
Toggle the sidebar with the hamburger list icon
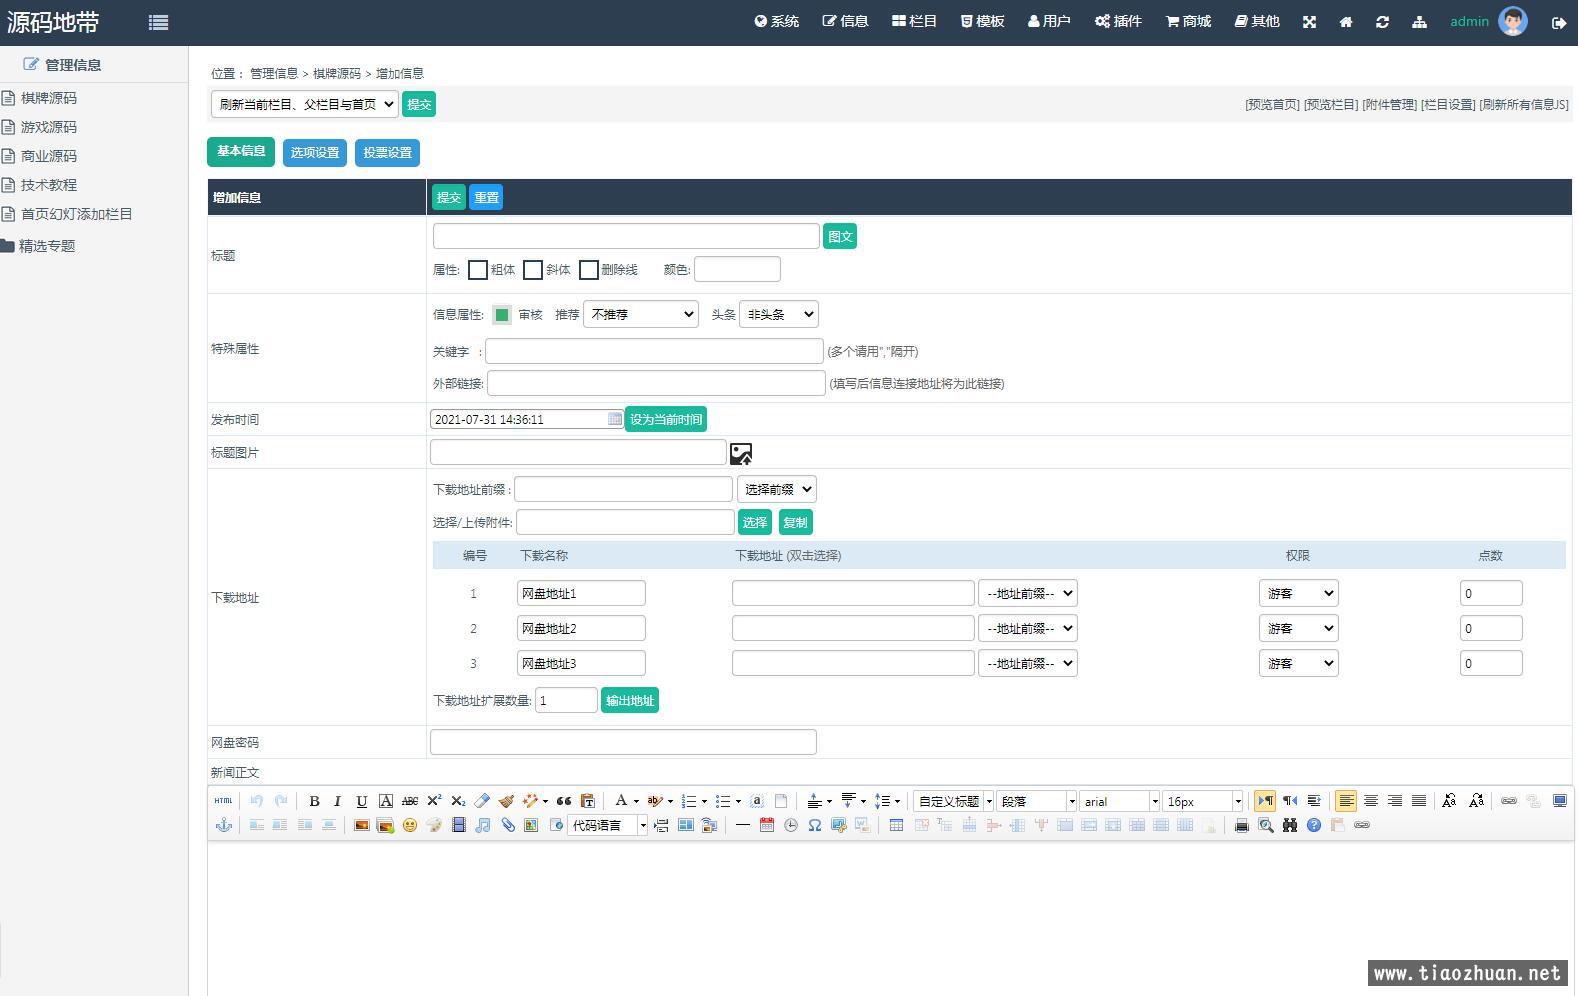(x=158, y=22)
